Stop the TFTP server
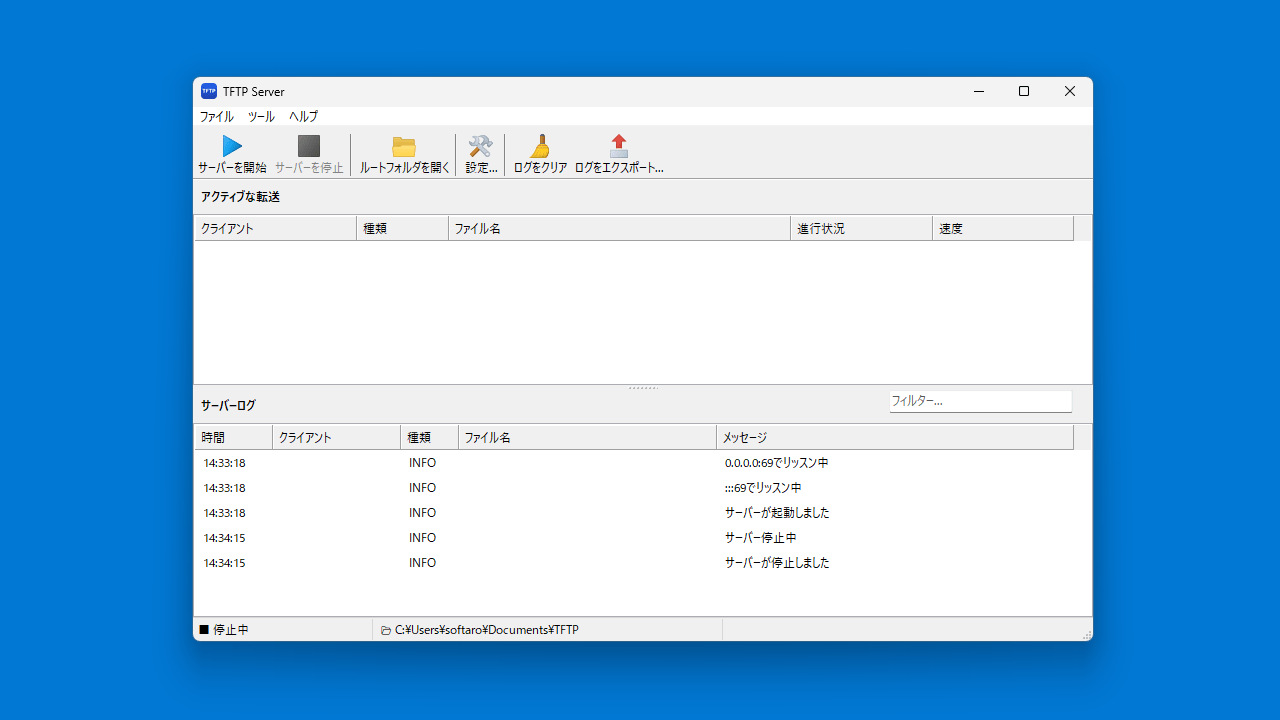This screenshot has width=1280, height=720. 308,152
